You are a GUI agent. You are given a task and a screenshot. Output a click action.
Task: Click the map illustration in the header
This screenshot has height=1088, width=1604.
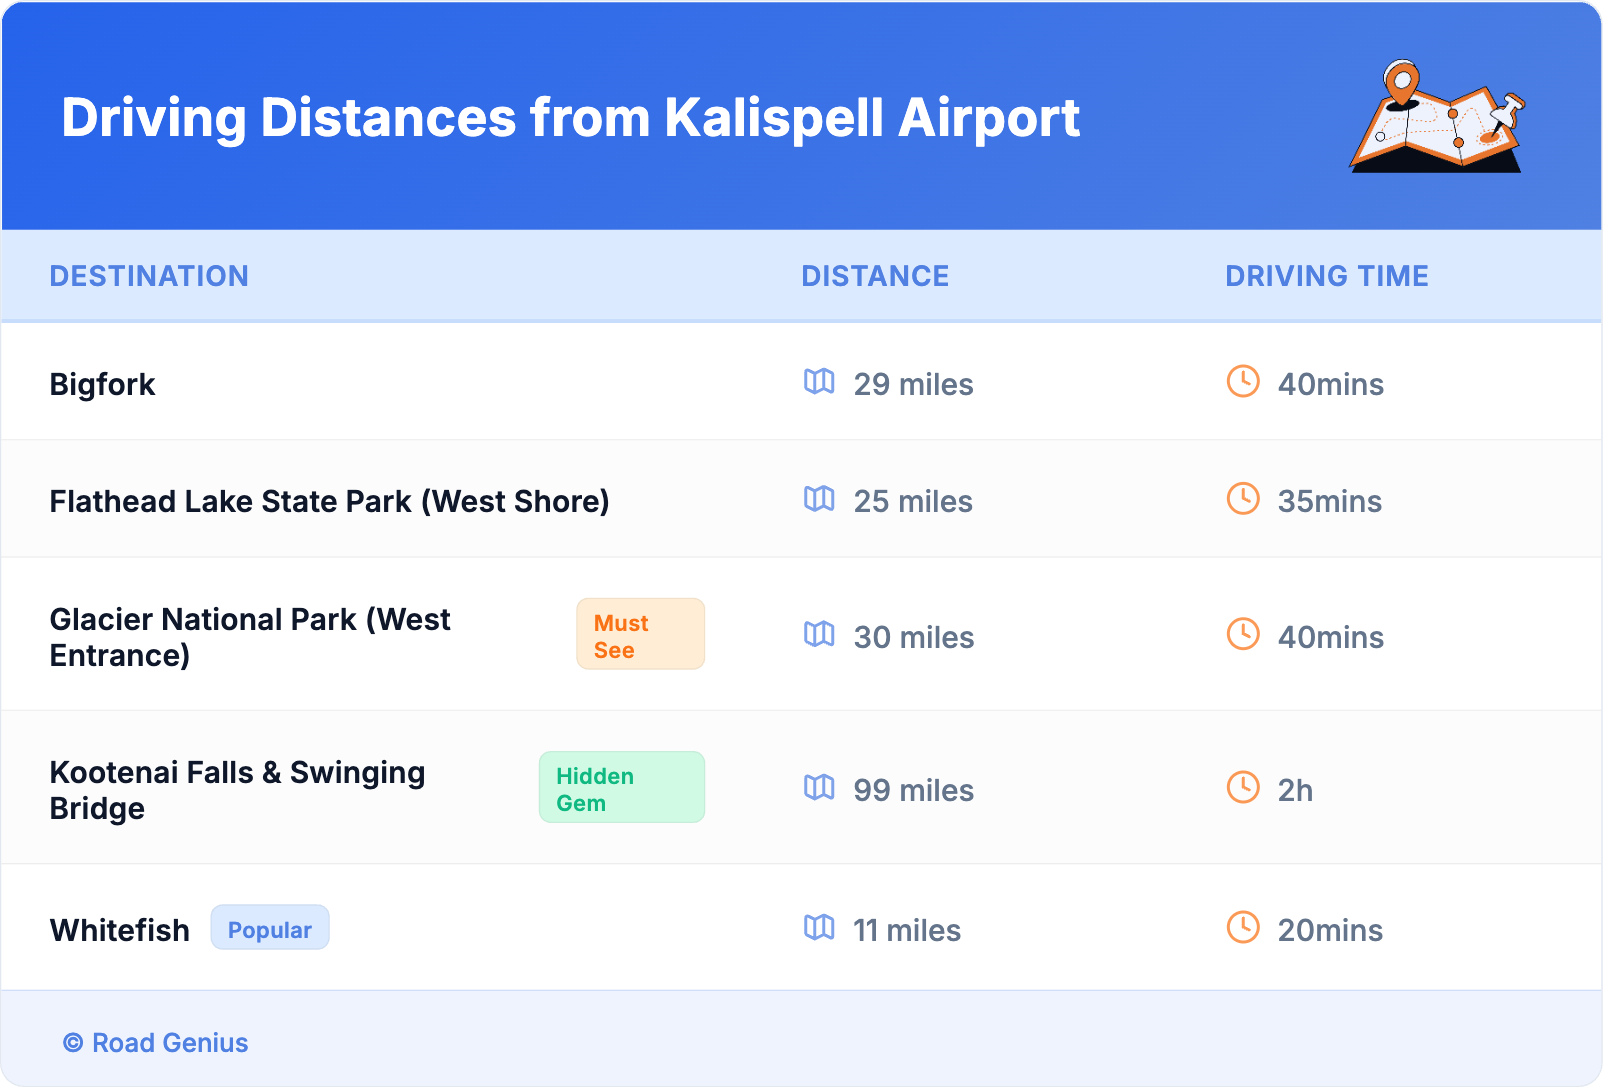[1438, 117]
